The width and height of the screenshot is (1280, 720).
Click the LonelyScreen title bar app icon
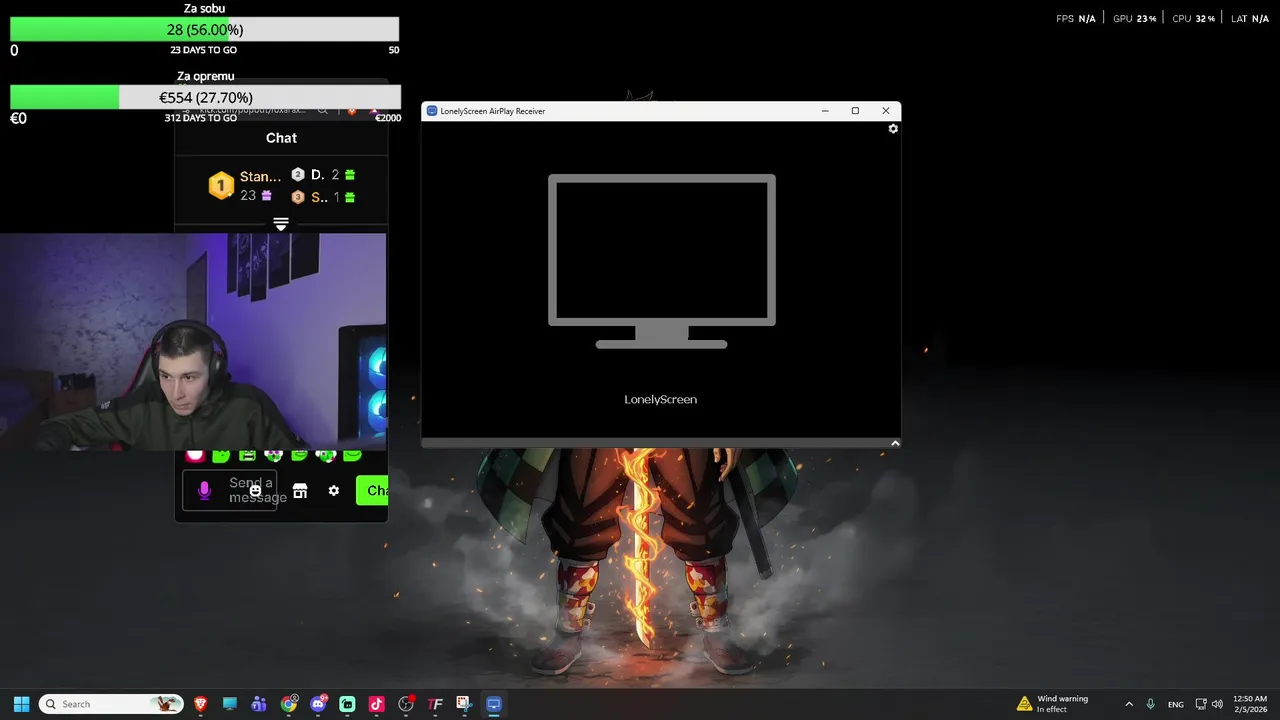432,111
